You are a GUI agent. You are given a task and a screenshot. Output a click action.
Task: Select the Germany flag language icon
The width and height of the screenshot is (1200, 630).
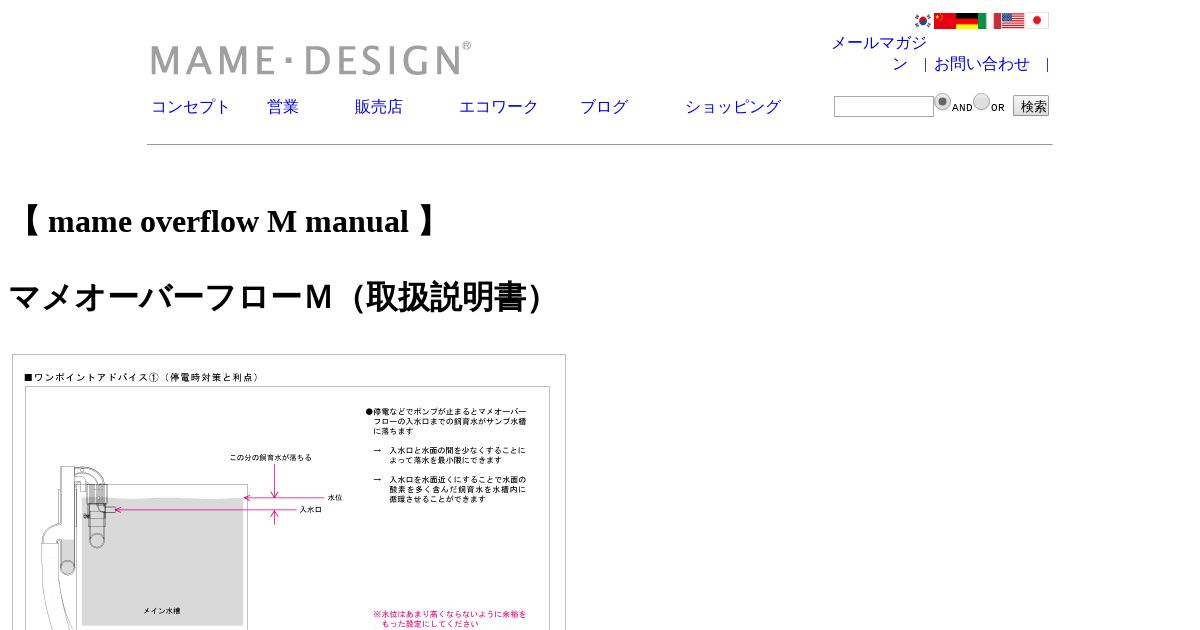tap(967, 20)
